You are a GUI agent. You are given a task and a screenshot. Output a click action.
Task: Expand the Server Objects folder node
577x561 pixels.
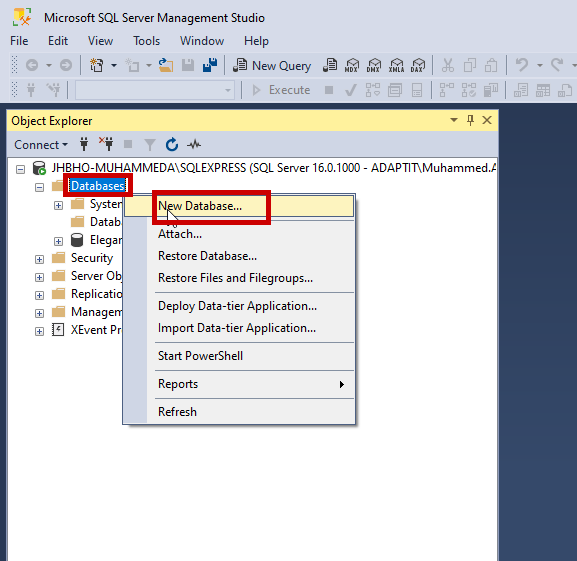click(x=39, y=277)
